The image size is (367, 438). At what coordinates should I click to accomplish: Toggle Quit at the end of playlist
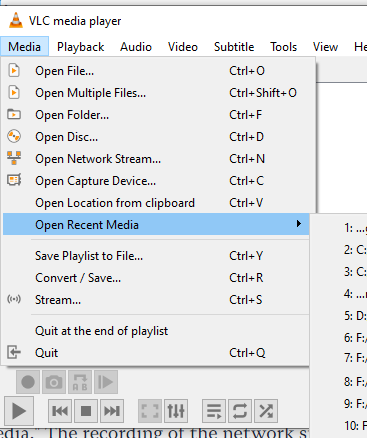(156, 331)
